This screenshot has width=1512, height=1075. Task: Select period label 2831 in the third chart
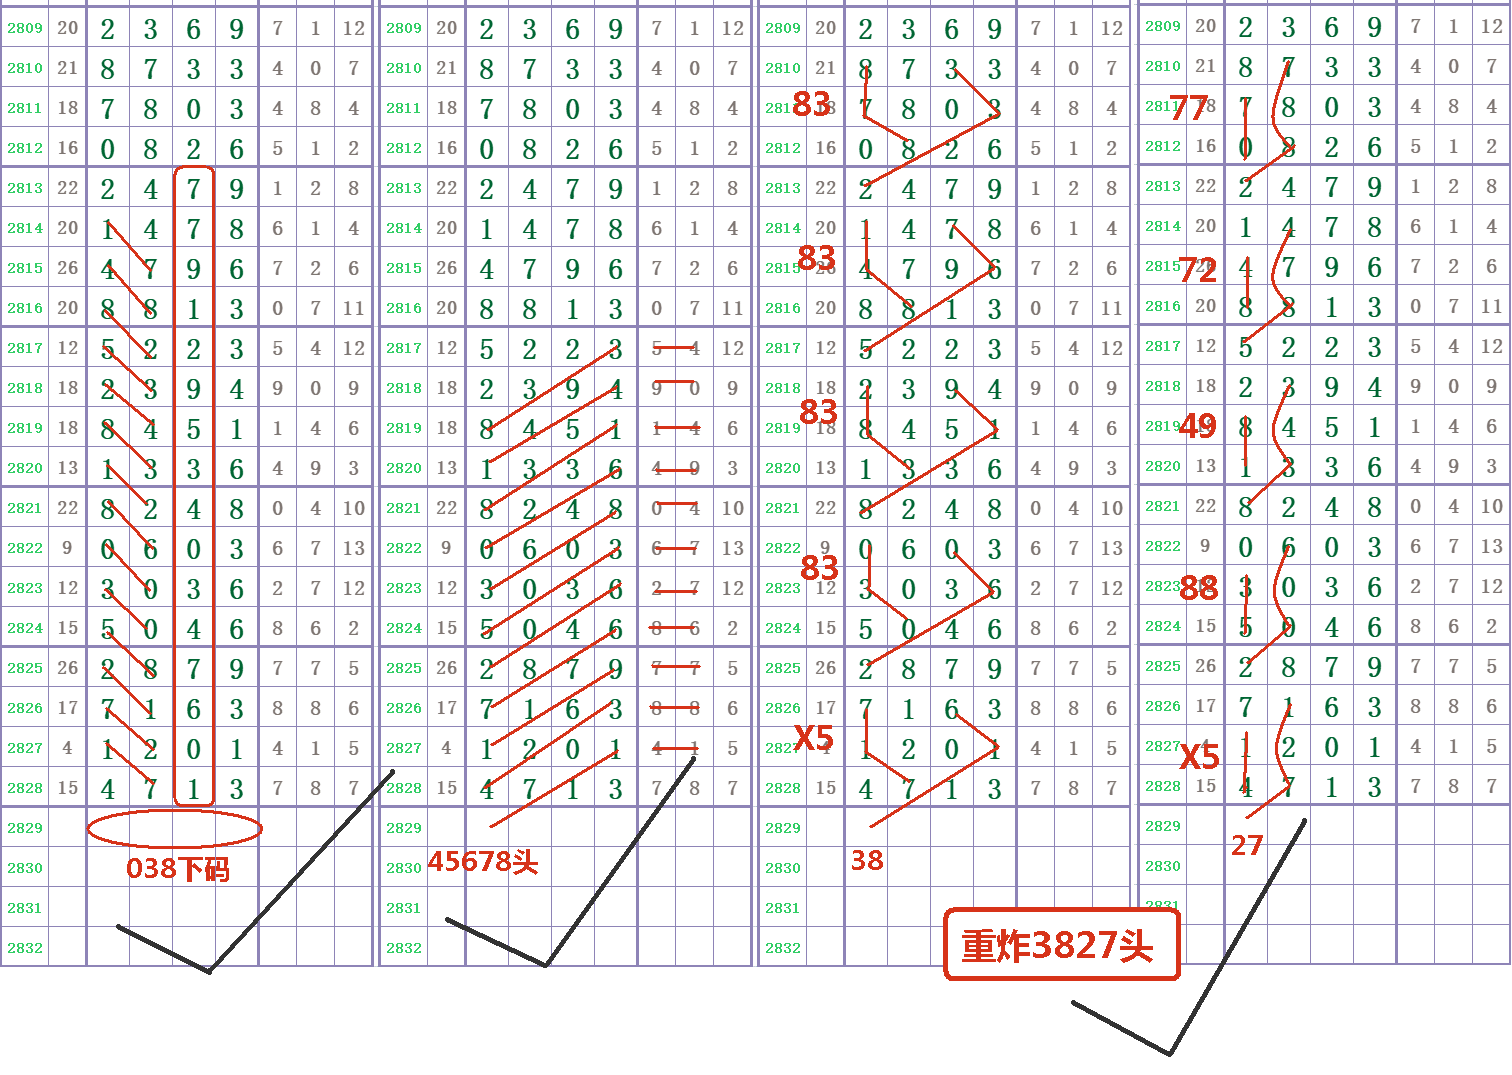point(783,908)
